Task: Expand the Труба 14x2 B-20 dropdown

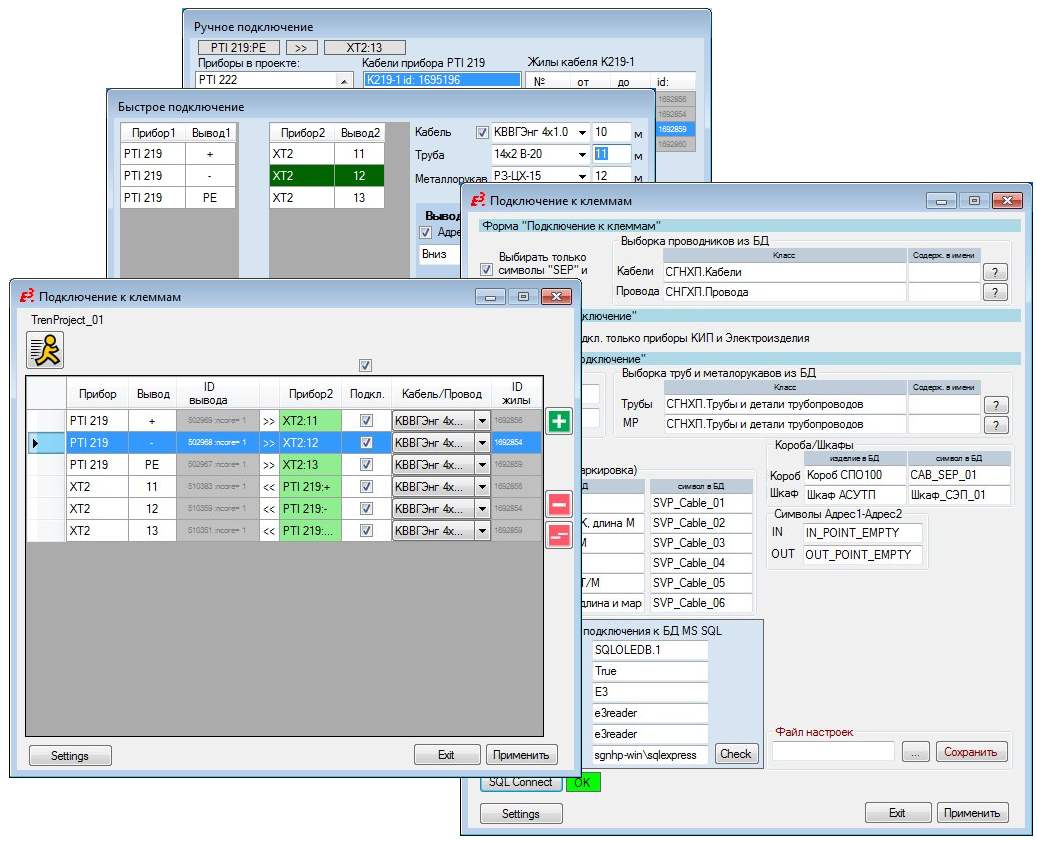Action: pos(581,155)
